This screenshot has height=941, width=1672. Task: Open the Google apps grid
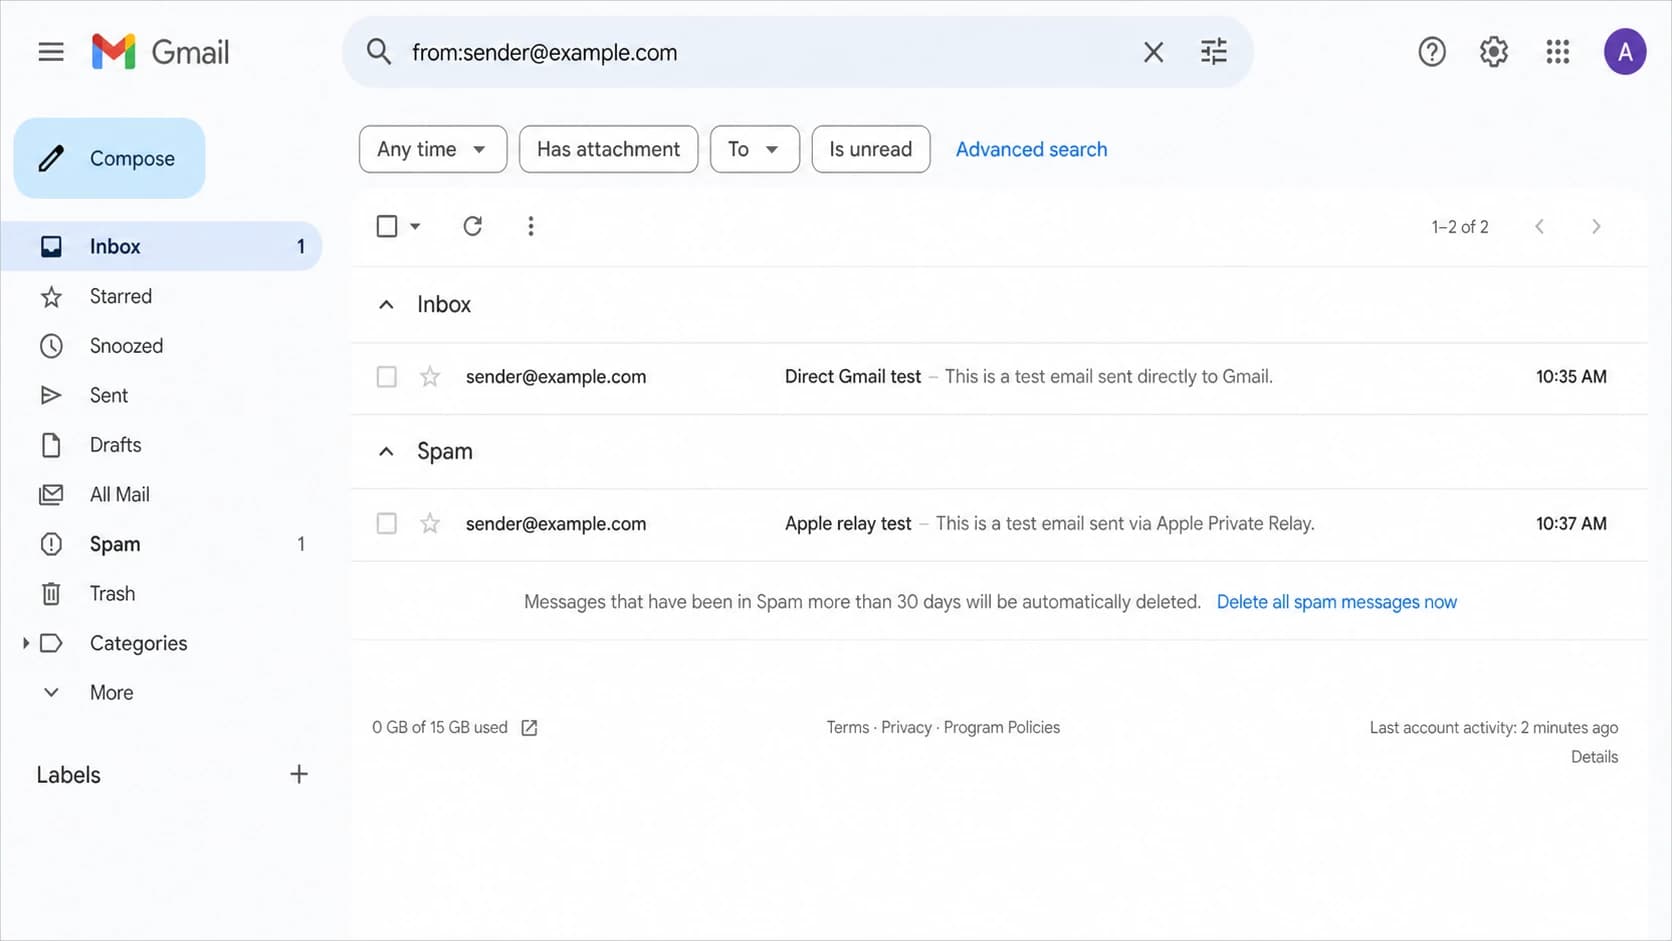click(1557, 52)
